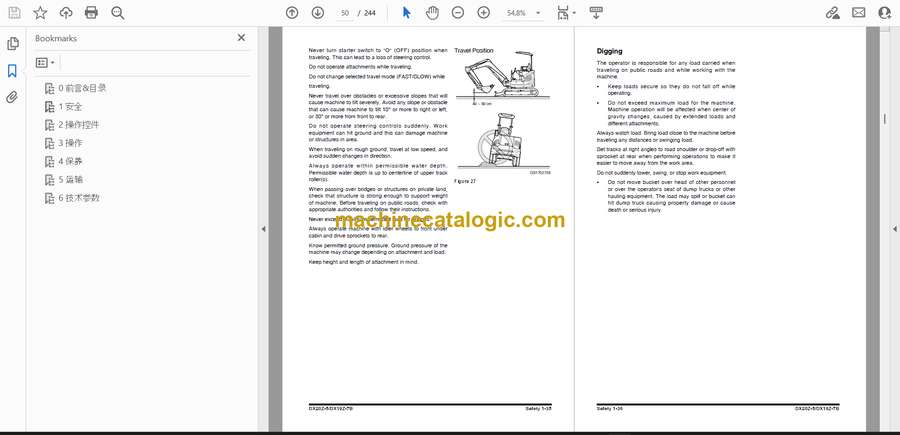Go to next page arrow
900x435 pixels.
click(x=317, y=13)
